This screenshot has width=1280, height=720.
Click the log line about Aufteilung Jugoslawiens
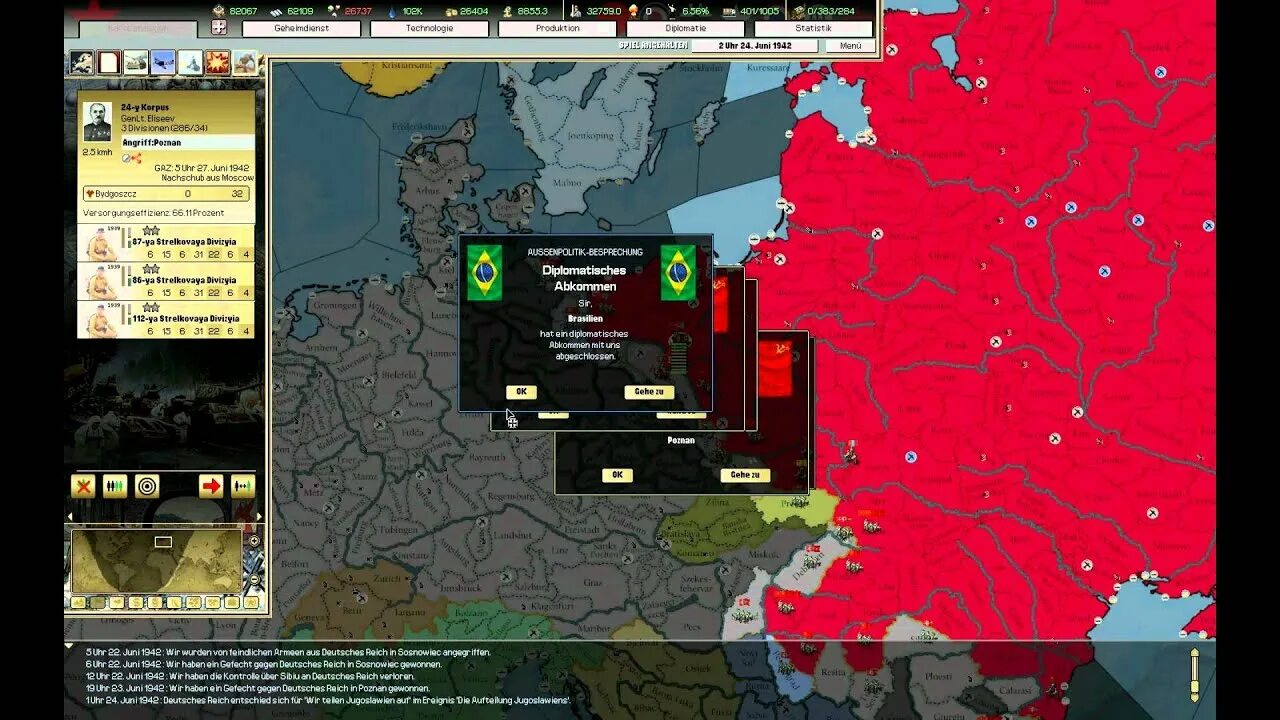327,700
